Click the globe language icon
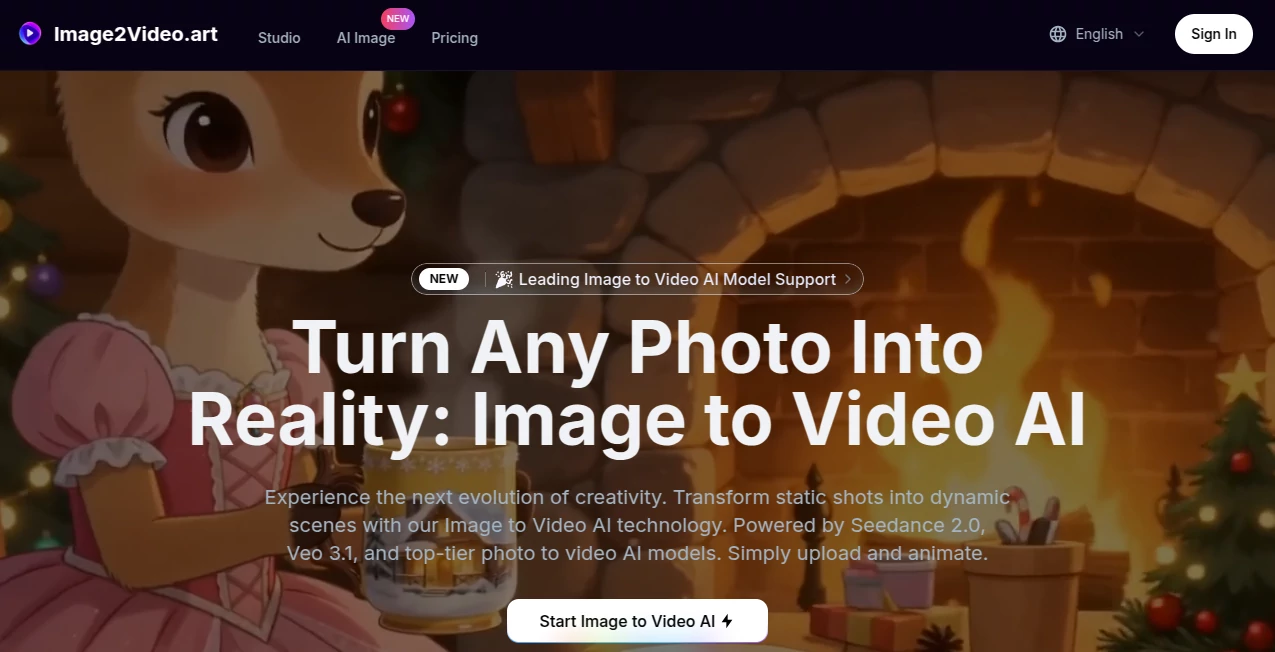Viewport: 1275px width, 652px height. [1058, 34]
